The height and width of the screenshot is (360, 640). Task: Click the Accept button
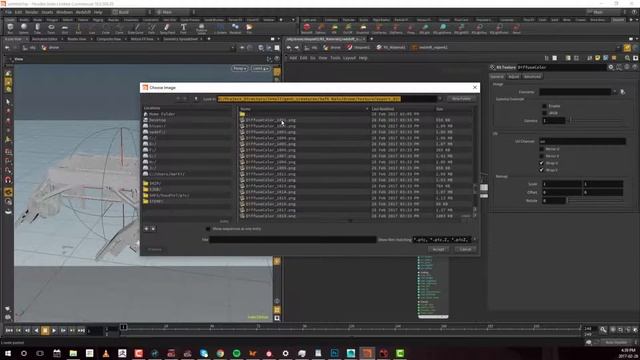[438, 249]
